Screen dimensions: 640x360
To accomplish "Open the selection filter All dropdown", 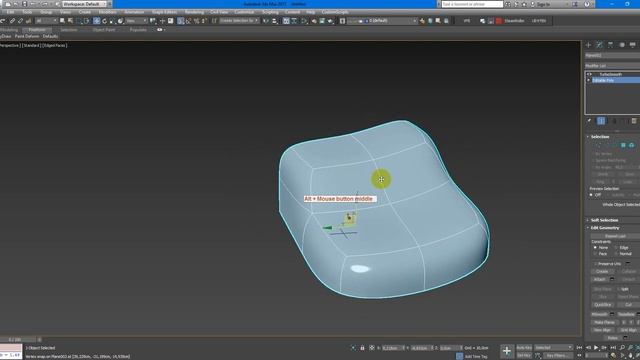I will 46,21.
